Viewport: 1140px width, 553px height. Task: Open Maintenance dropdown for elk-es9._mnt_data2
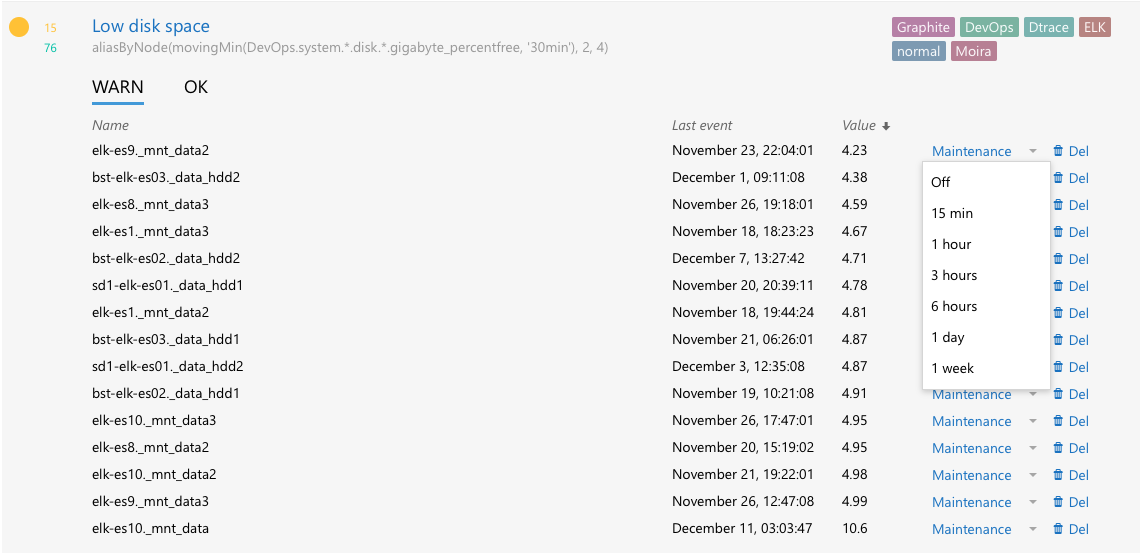pos(984,152)
